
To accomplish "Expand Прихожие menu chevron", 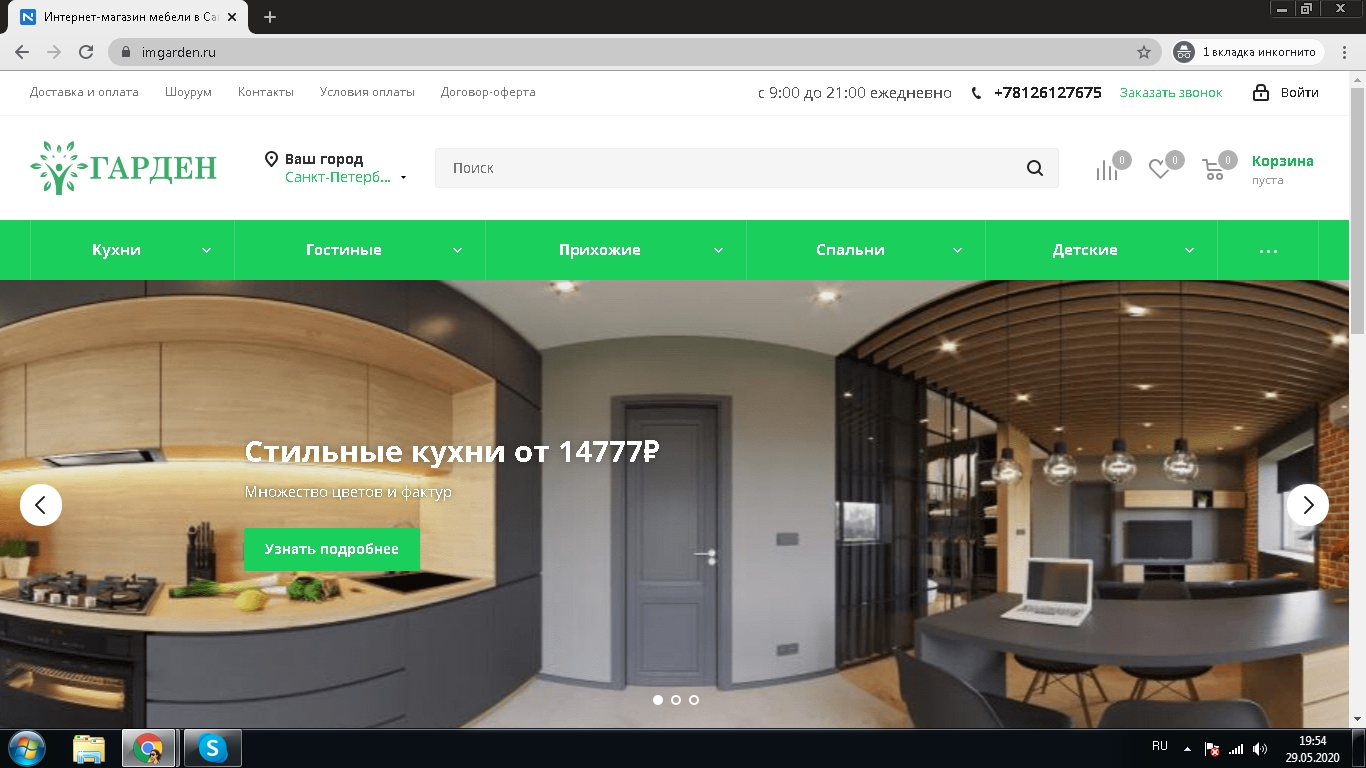I will [x=718, y=250].
